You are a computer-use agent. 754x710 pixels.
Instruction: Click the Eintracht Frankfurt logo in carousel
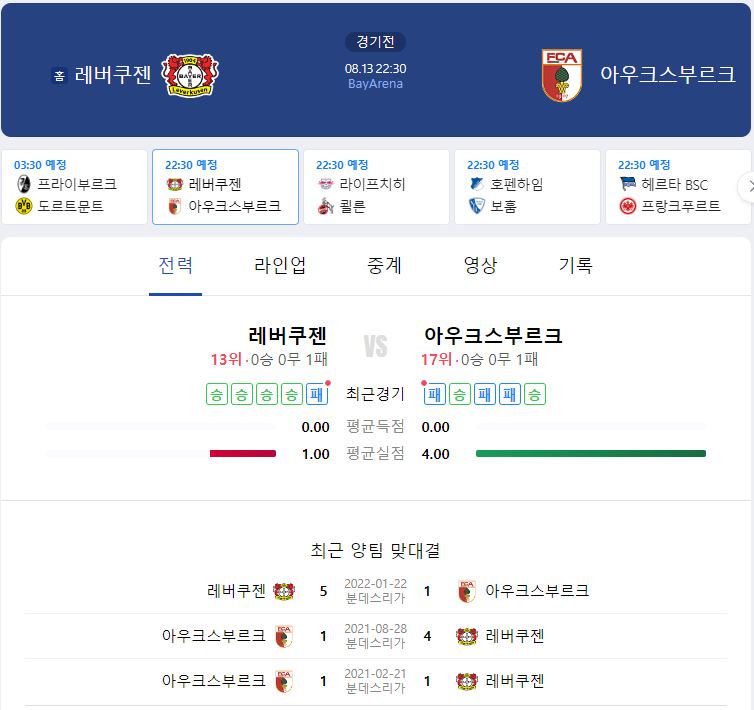click(x=628, y=206)
